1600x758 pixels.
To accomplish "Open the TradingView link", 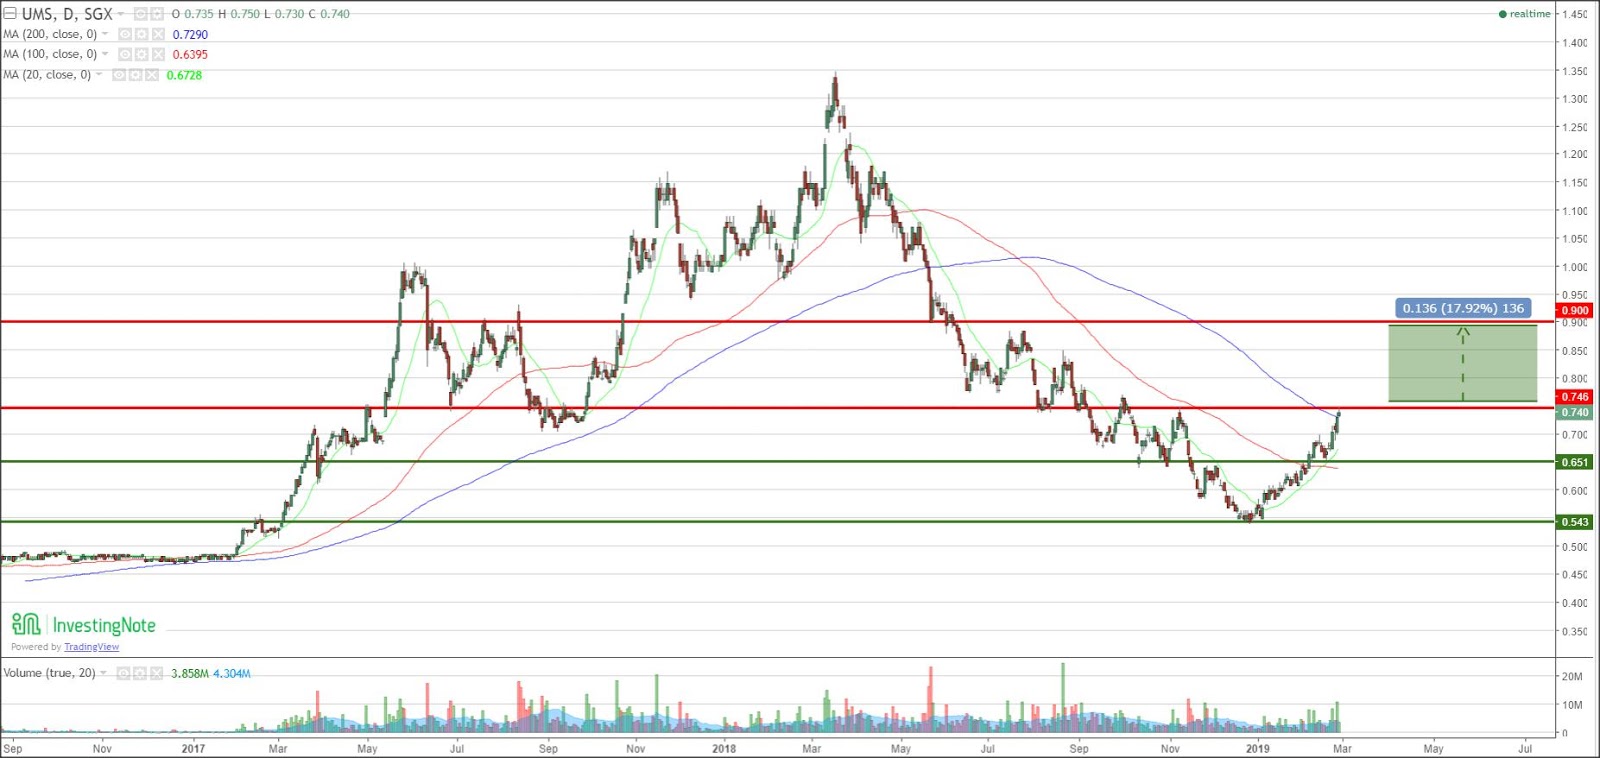I will [91, 647].
